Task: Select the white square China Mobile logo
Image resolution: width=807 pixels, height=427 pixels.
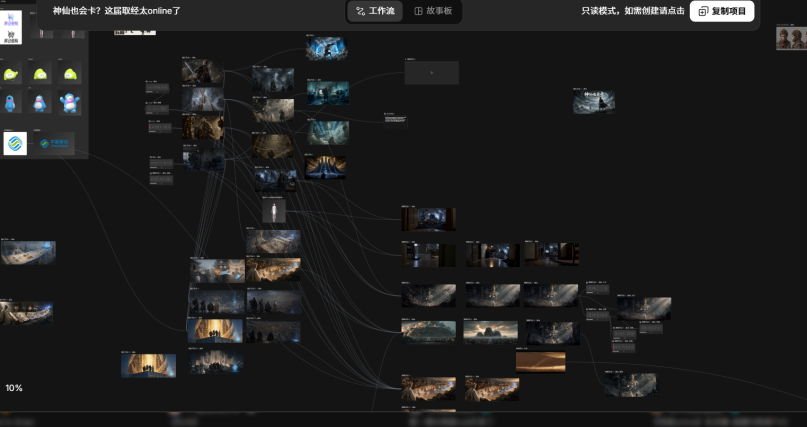Action: pos(15,144)
